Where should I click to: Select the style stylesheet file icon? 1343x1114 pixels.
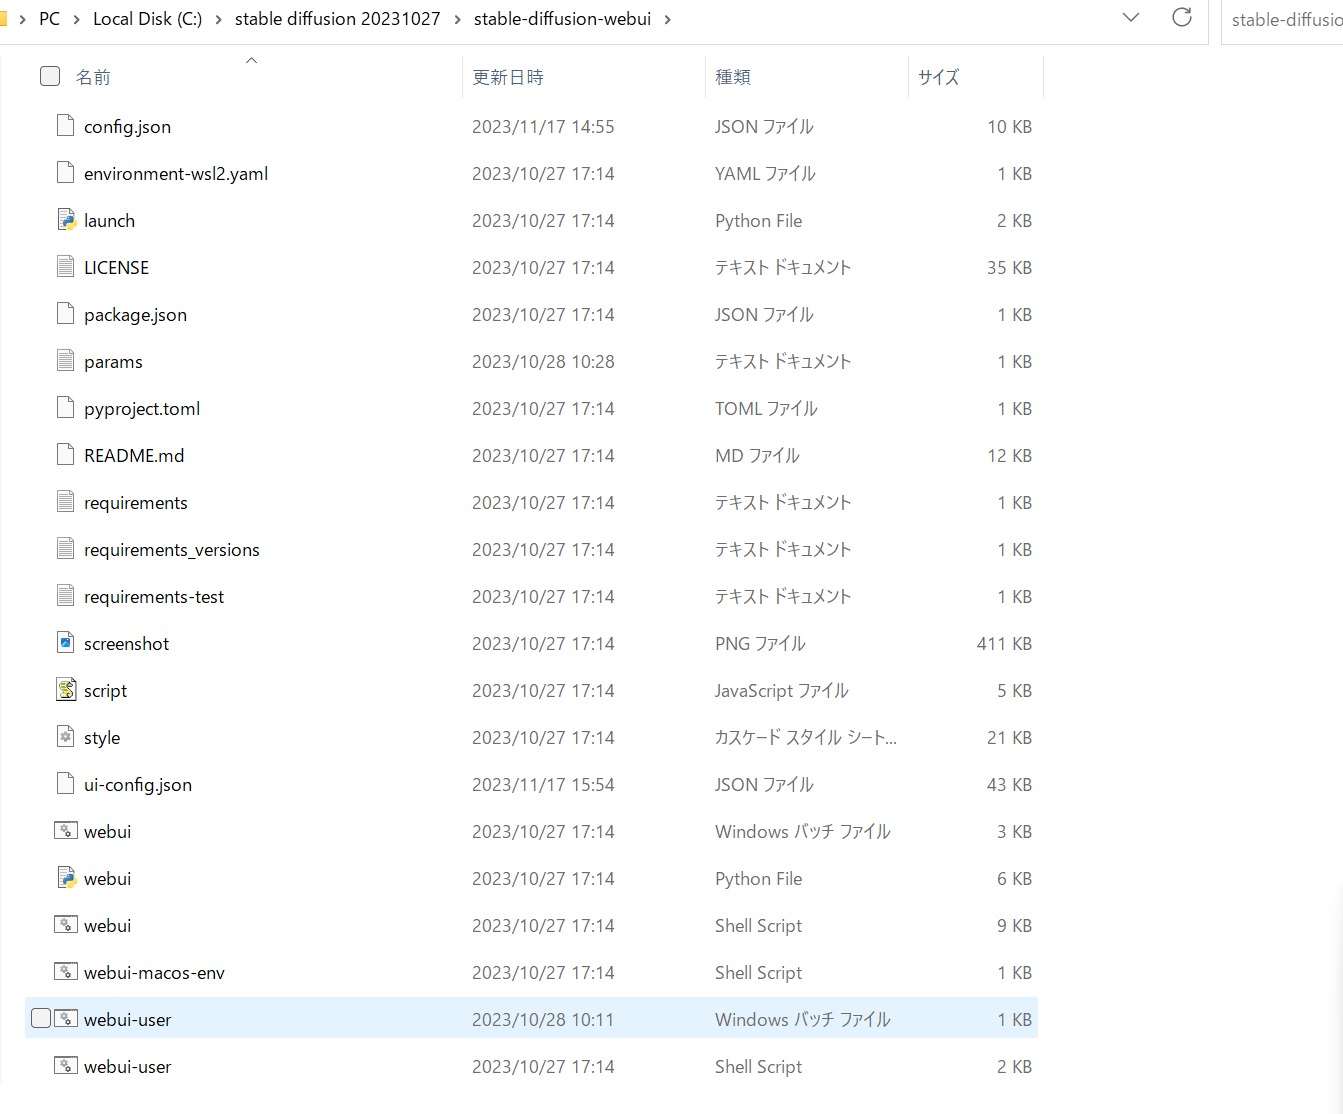point(65,736)
